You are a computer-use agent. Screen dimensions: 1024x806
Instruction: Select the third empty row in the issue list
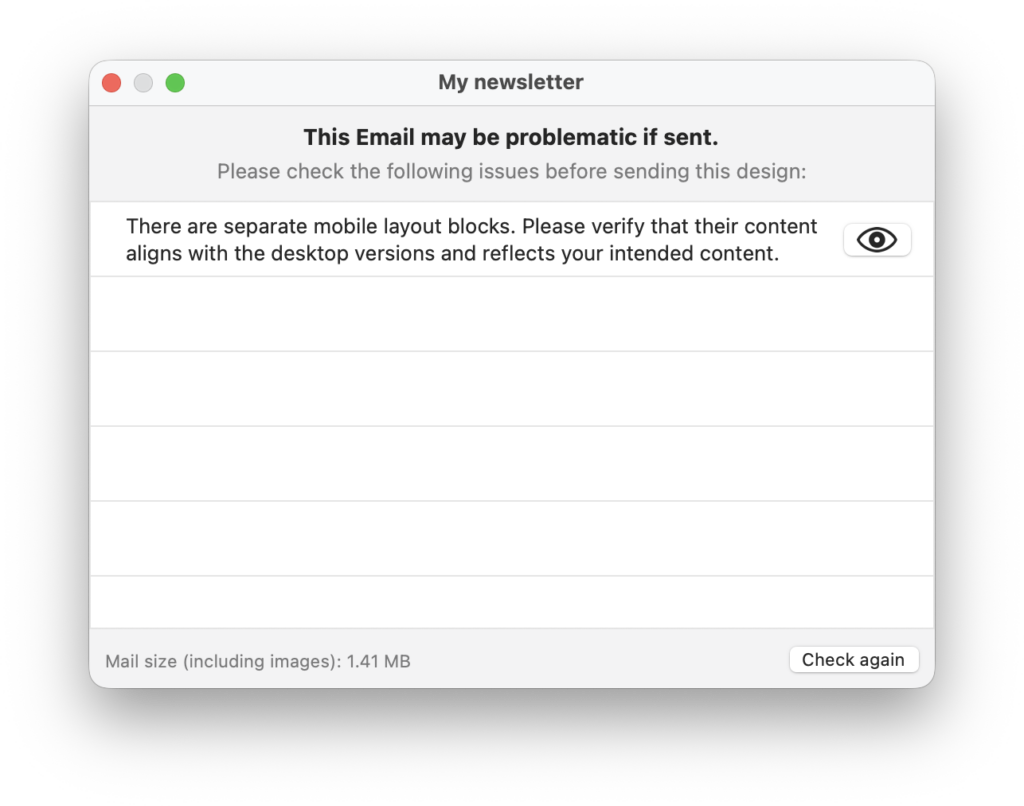point(511,464)
